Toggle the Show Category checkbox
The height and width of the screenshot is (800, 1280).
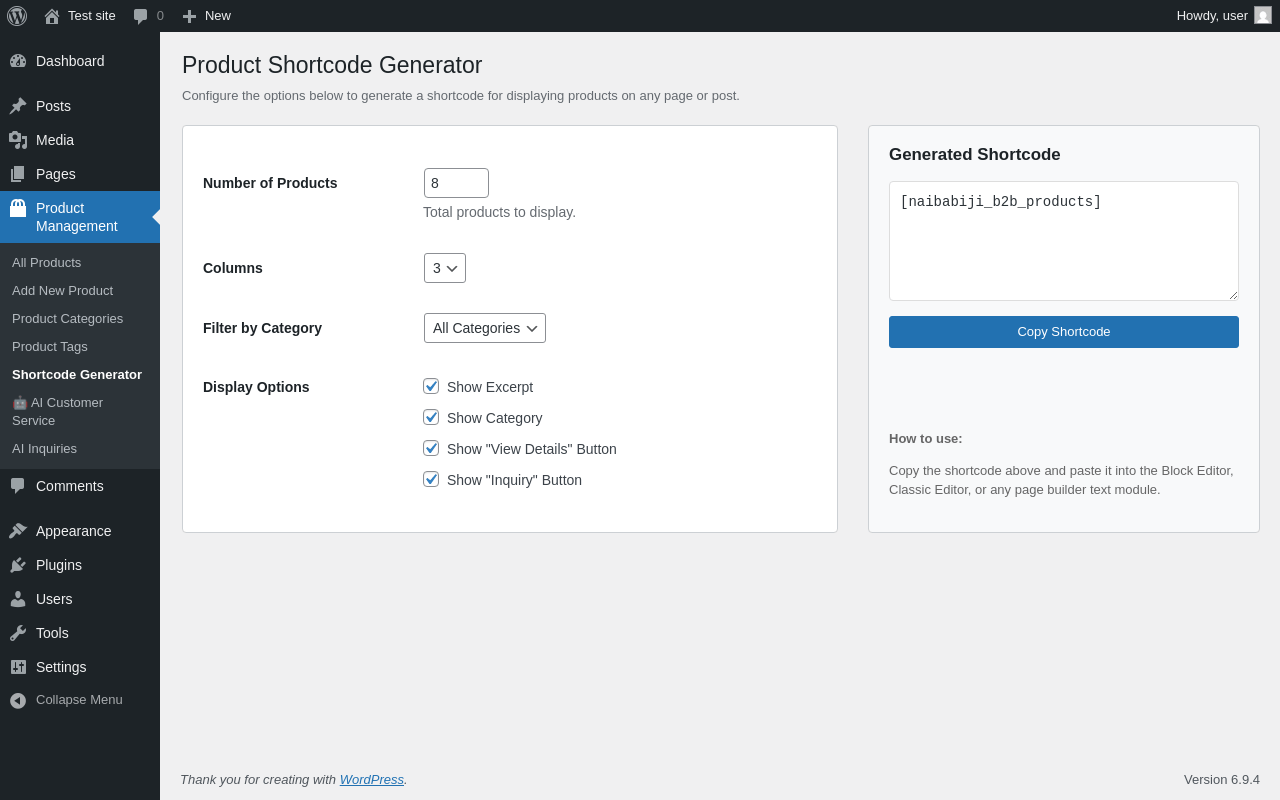tap(431, 417)
